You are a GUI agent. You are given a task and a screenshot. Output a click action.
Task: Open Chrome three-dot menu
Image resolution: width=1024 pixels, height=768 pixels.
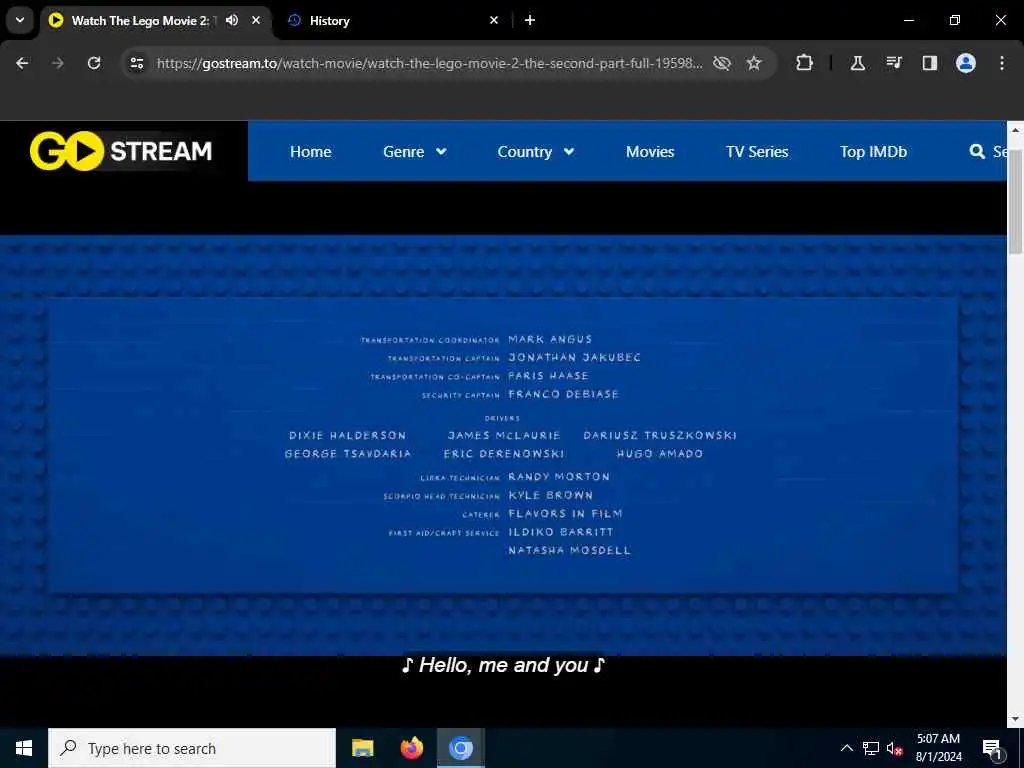tap(1002, 63)
